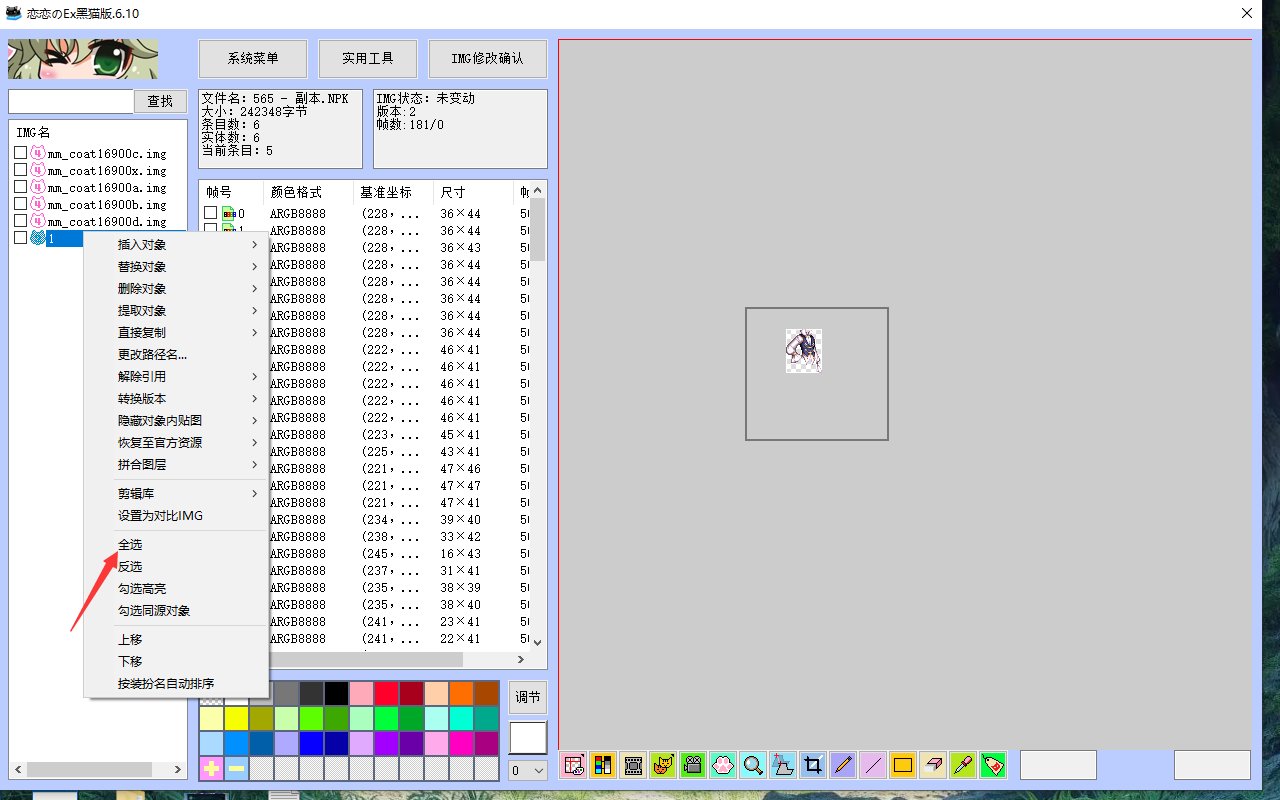Screen dimensions: 1280x800
Task: Pick the eyedropper color picker tool
Action: tap(962, 765)
